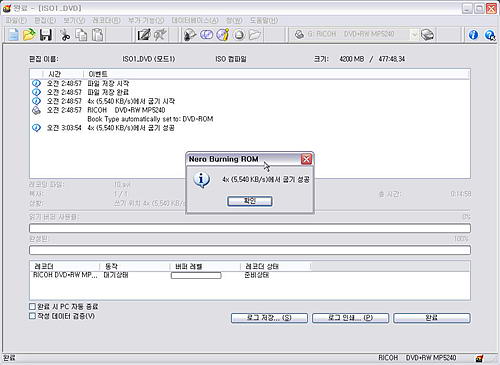
Task: Click the 확인 button in Nero dialog
Action: click(x=250, y=201)
